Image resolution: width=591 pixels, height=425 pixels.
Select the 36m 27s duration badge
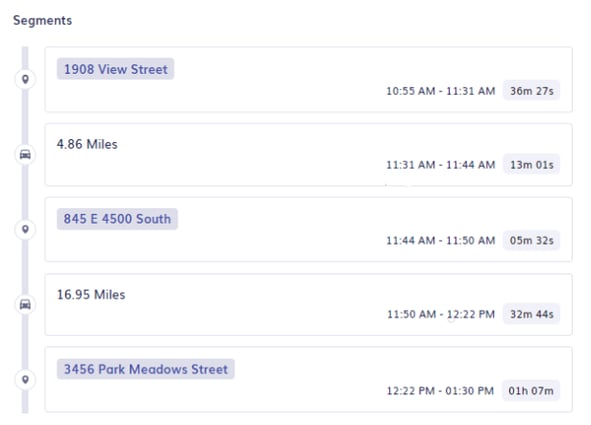(531, 91)
